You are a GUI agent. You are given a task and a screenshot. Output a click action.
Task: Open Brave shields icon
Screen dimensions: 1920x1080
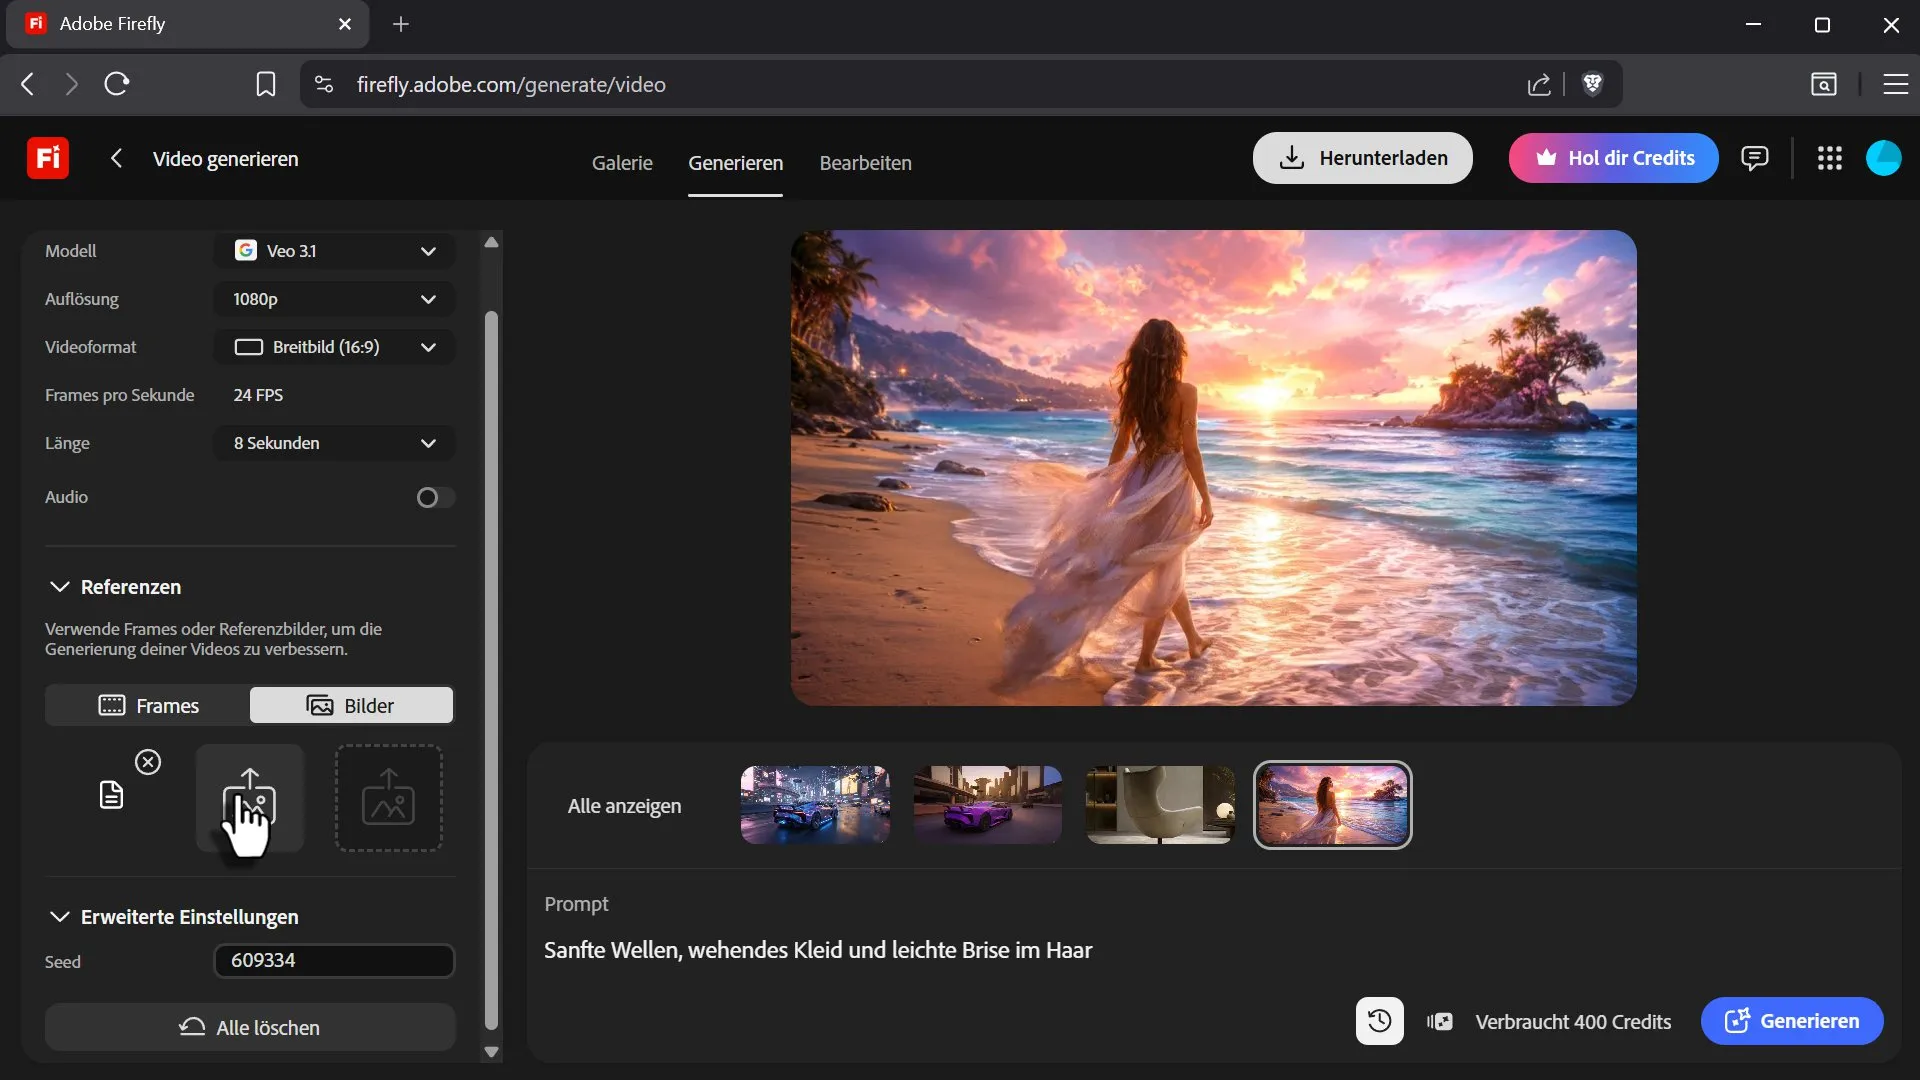click(1593, 84)
